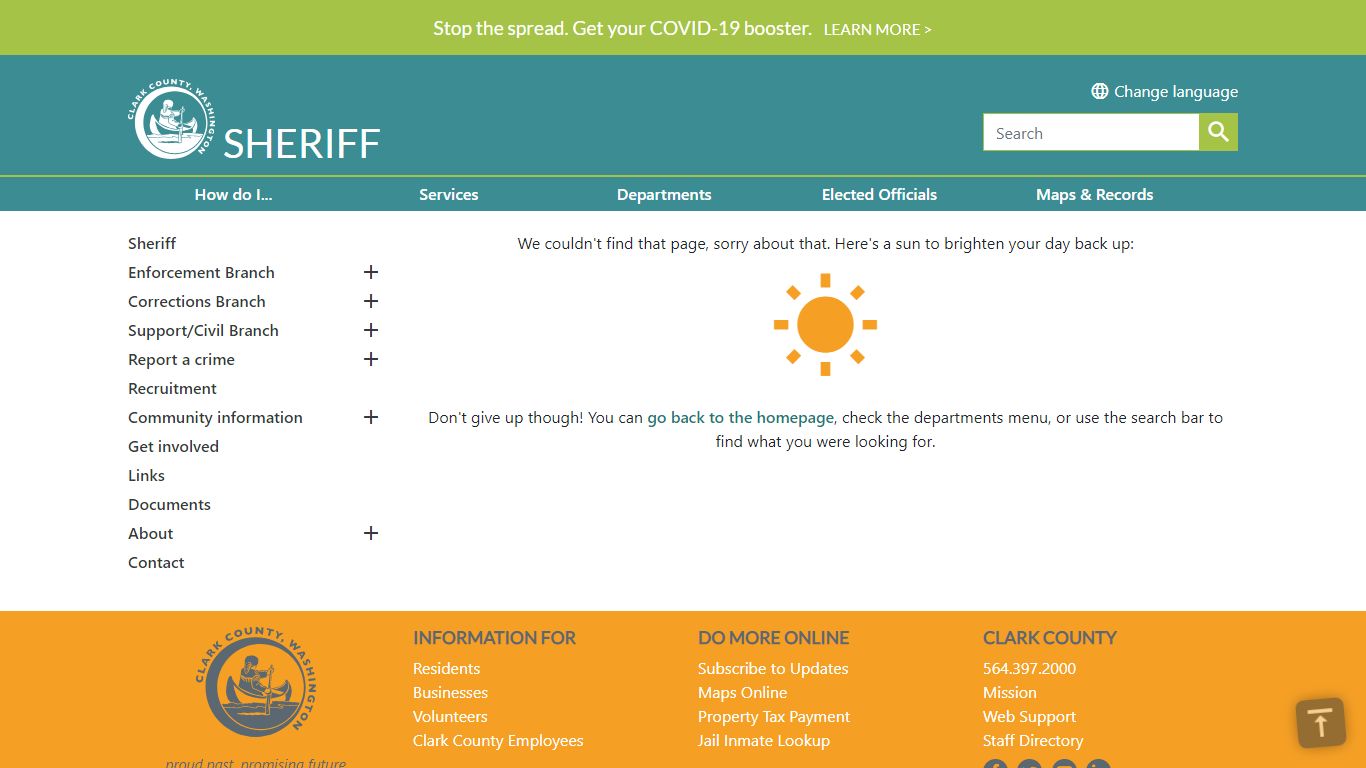Screen dimensions: 1366x768
Task: Open the About sidebar link
Action: 150,533
